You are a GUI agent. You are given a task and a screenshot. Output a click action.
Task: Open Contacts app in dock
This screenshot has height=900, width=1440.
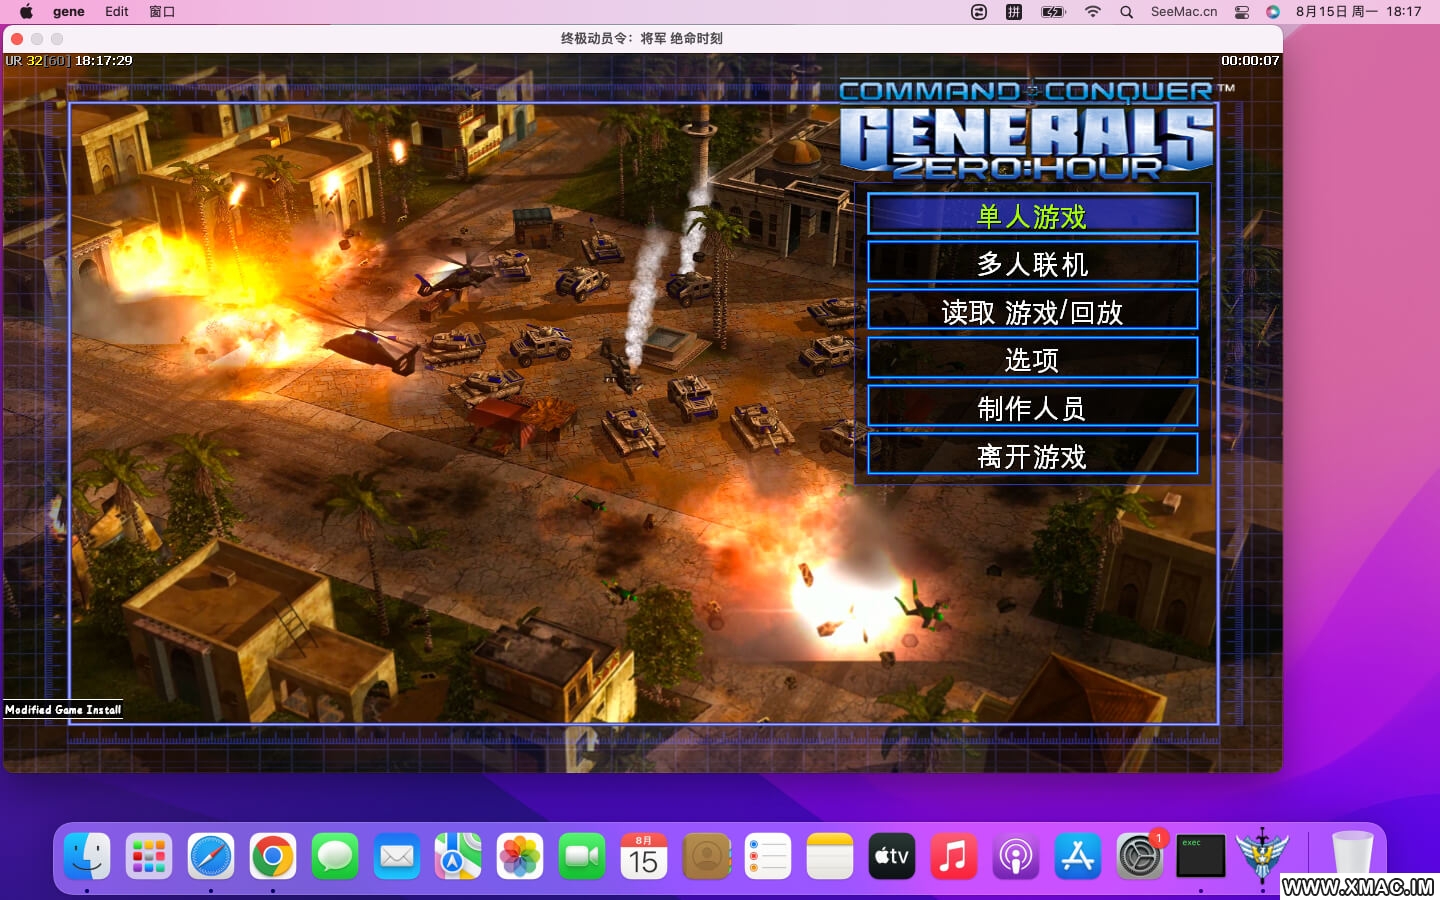click(706, 857)
